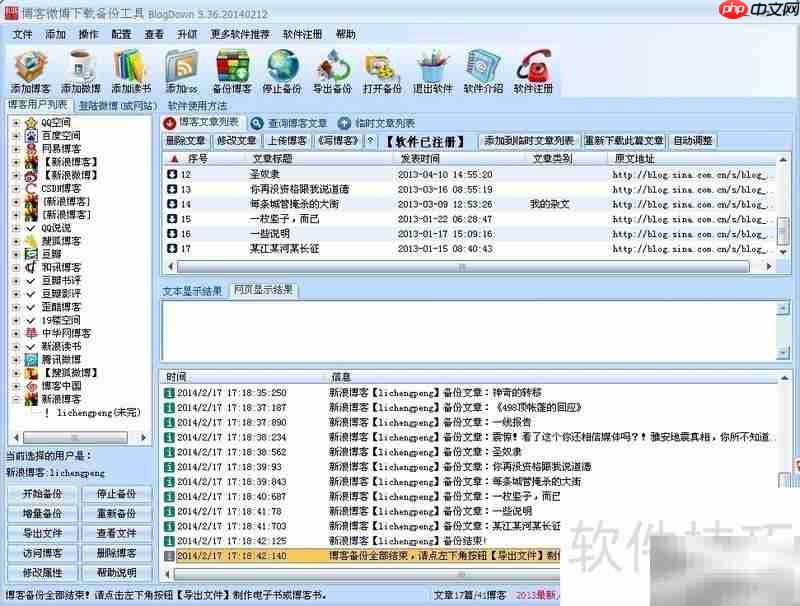This screenshot has height=606, width=800.
Task: Collapse the last 新浪博客 tree node
Action: [x=16, y=399]
